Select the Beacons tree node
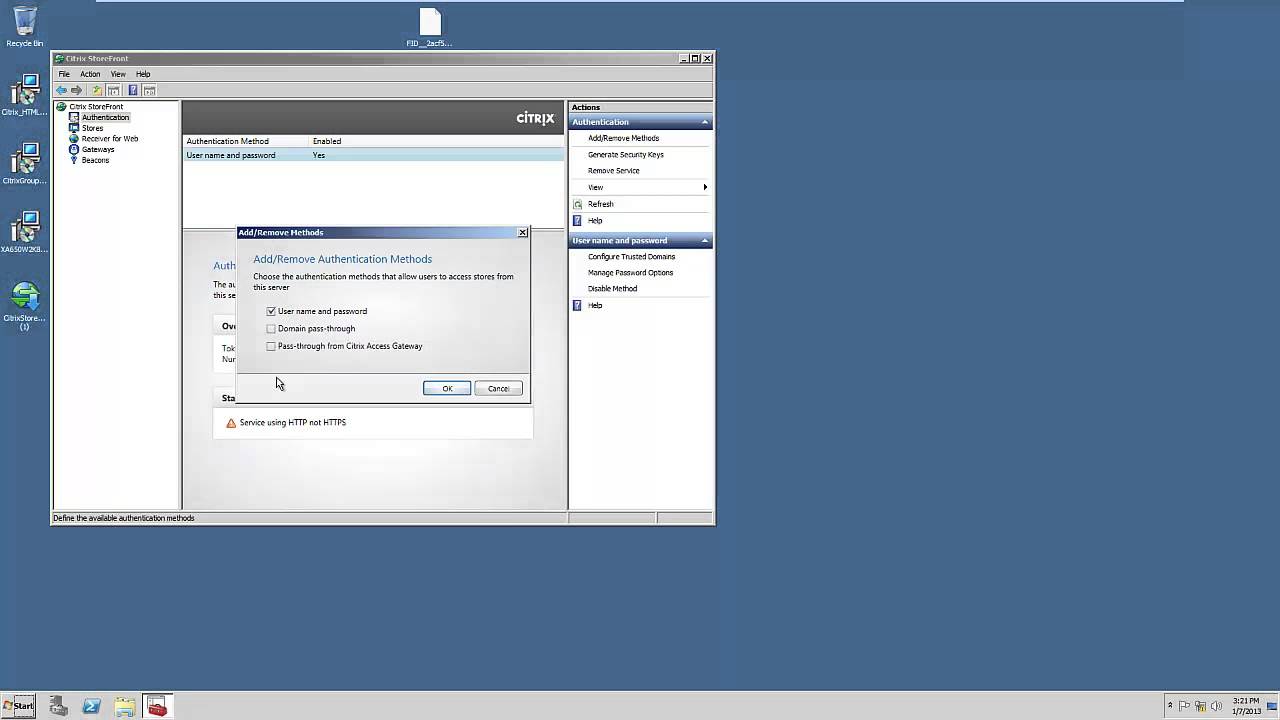This screenshot has width=1280, height=720. pos(95,160)
